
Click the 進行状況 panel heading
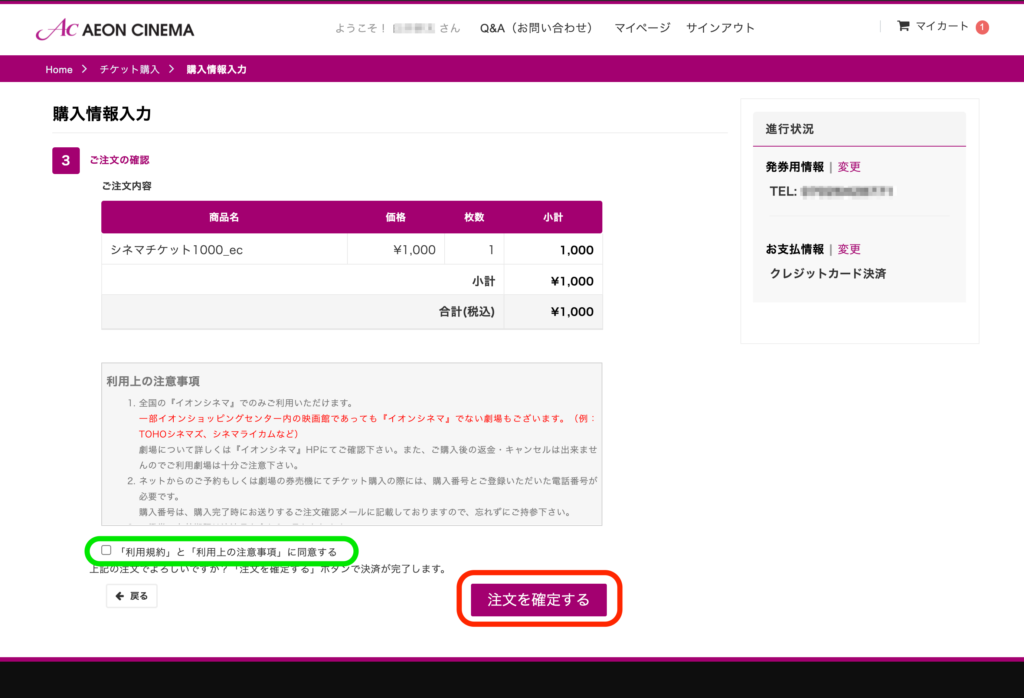(x=790, y=129)
